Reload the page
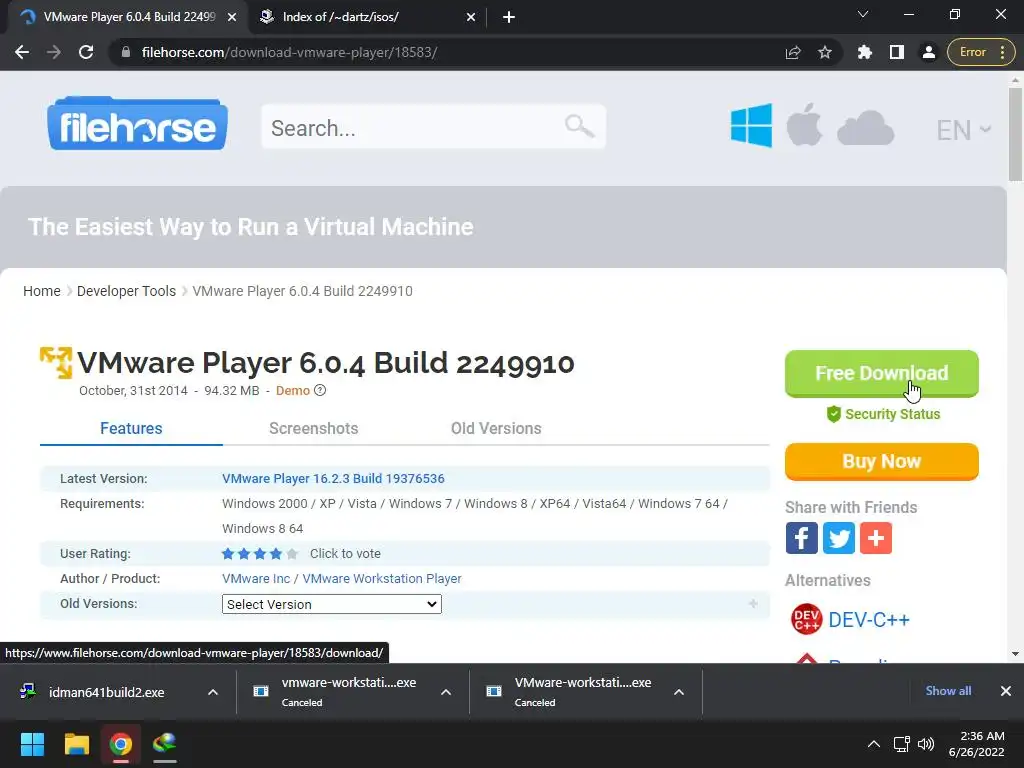The image size is (1024, 768). pos(86,52)
